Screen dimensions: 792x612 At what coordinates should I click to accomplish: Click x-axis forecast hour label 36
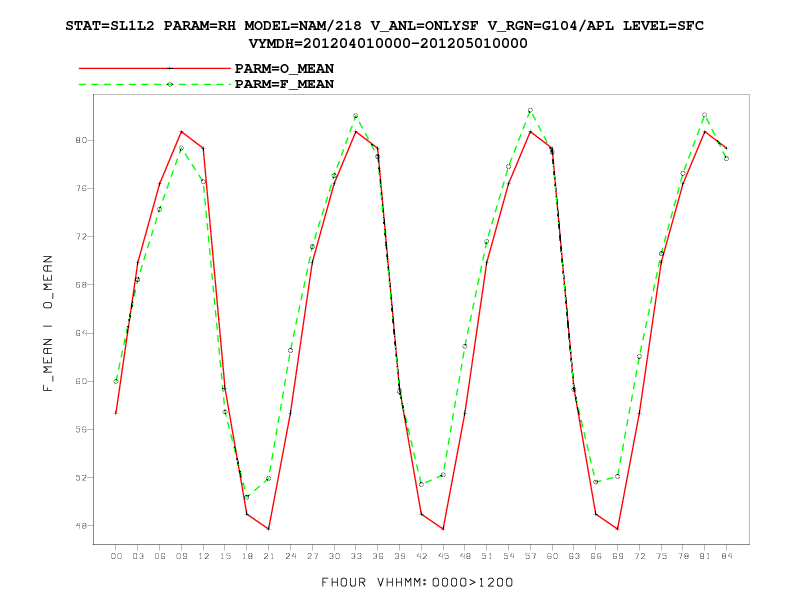[378, 556]
